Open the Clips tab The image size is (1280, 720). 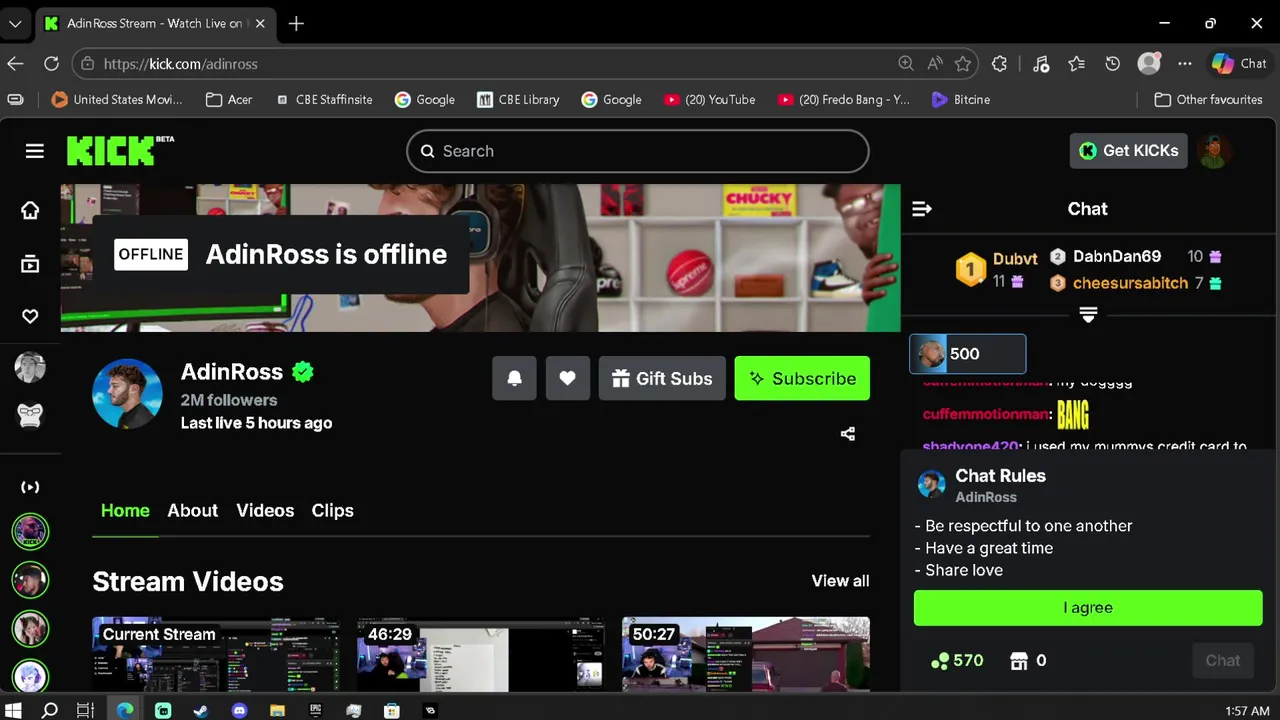(x=332, y=510)
